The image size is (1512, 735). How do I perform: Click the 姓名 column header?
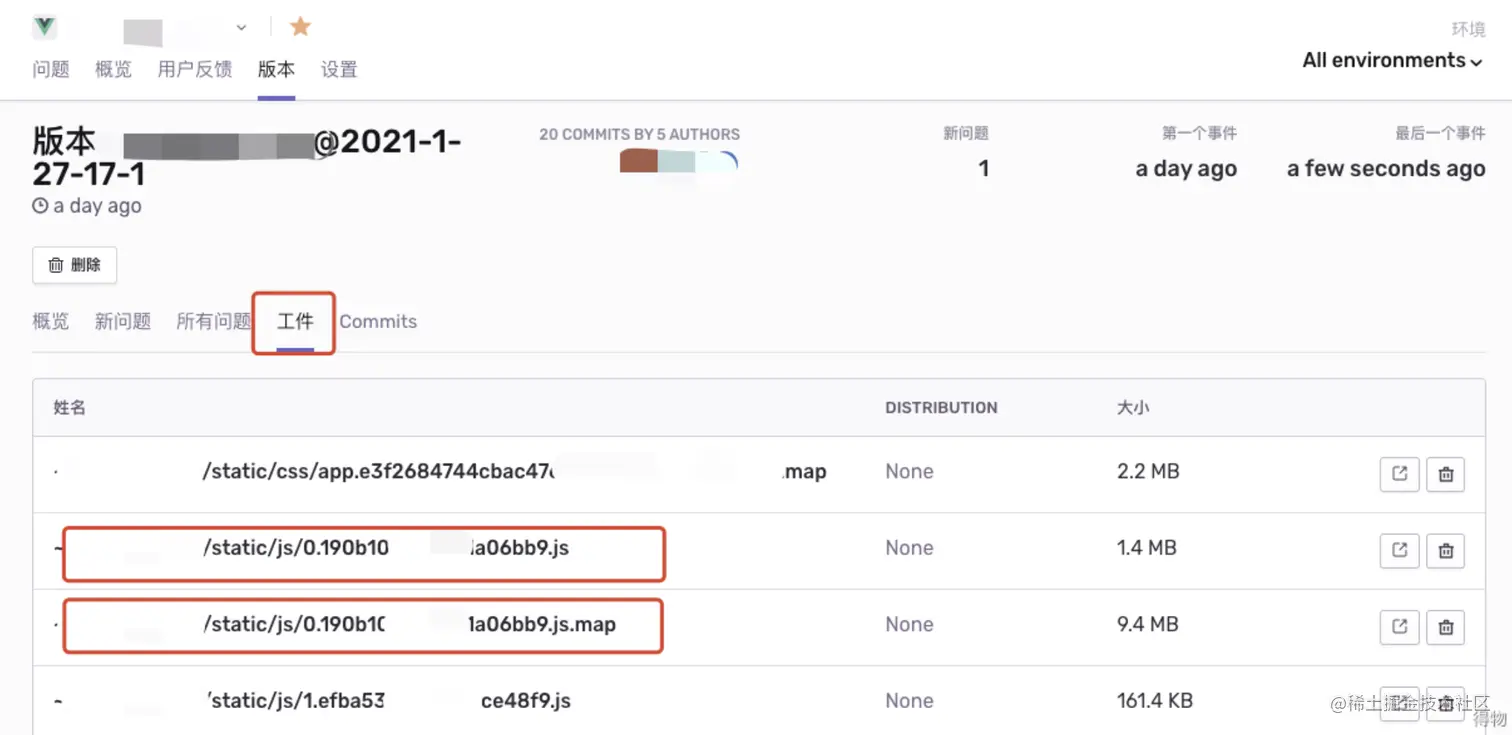tap(70, 407)
